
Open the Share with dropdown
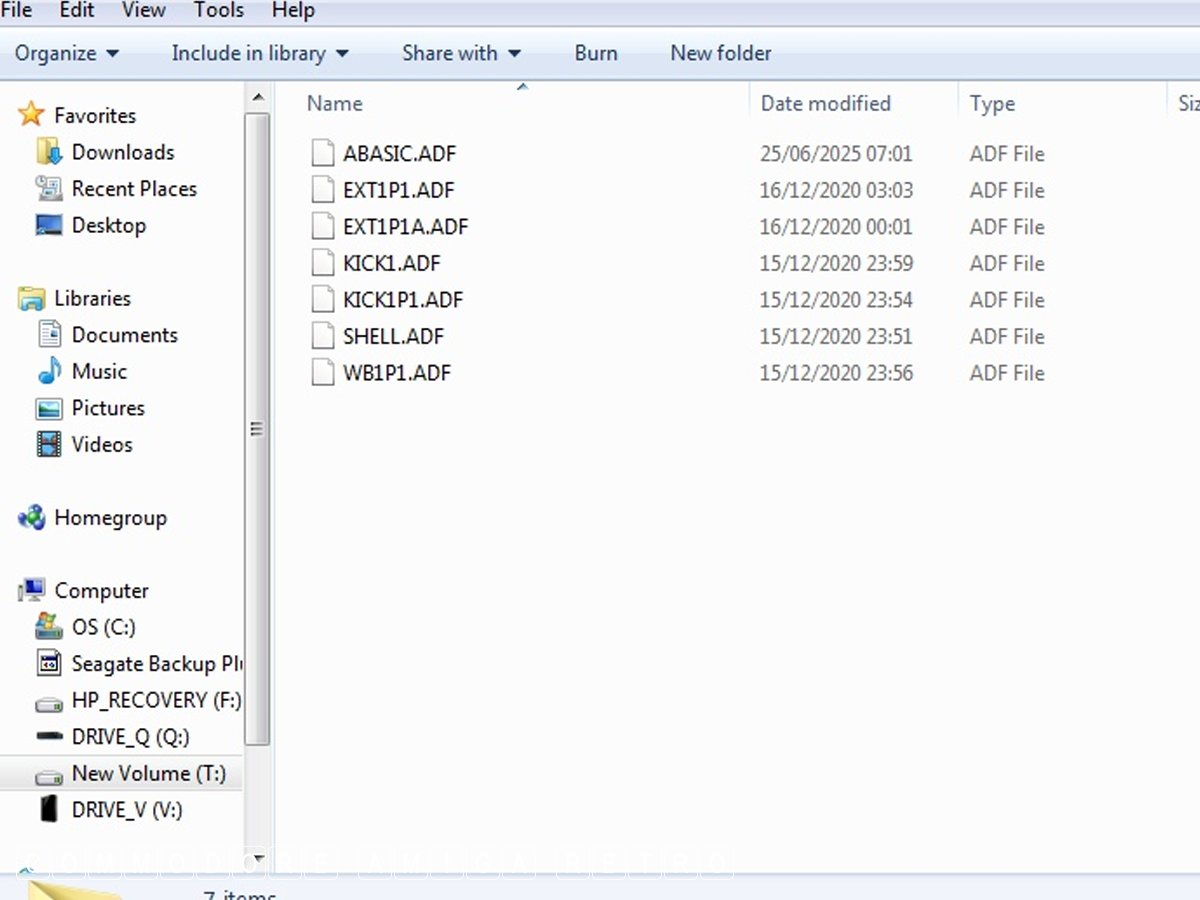point(461,54)
